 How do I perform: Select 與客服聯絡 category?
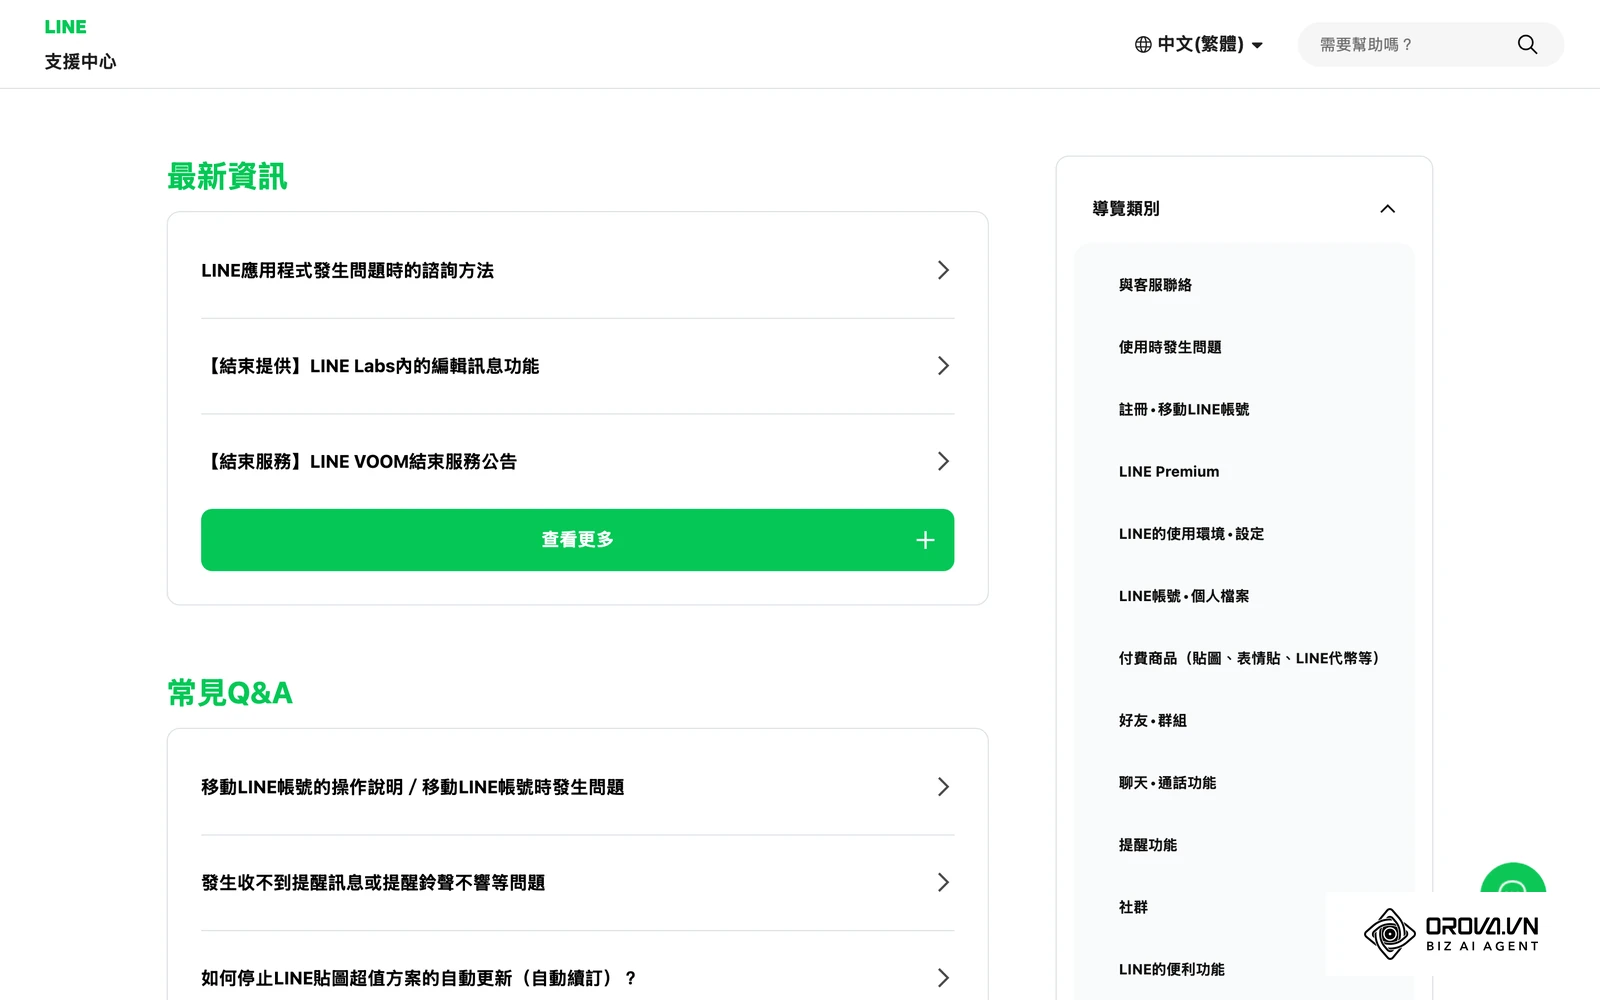pyautogui.click(x=1155, y=285)
